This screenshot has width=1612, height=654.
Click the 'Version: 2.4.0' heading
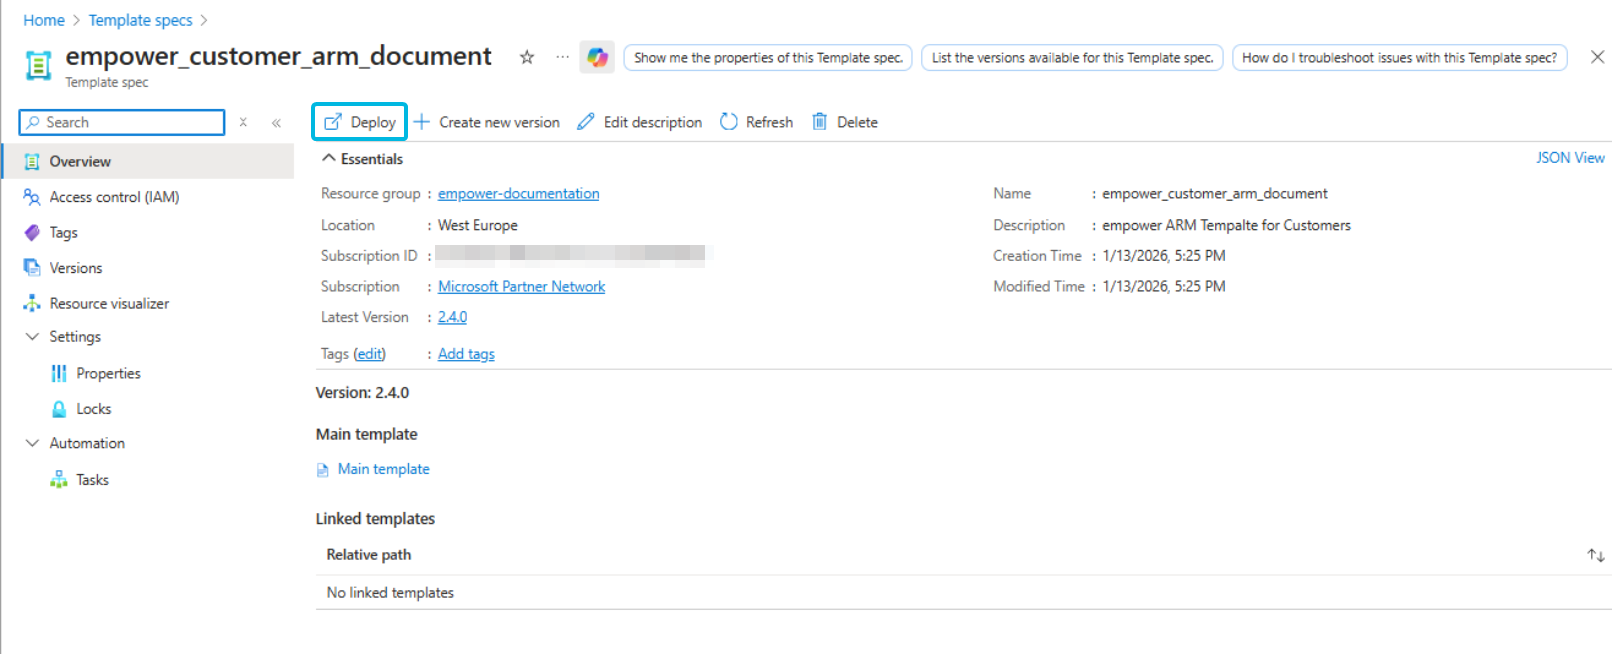[362, 393]
